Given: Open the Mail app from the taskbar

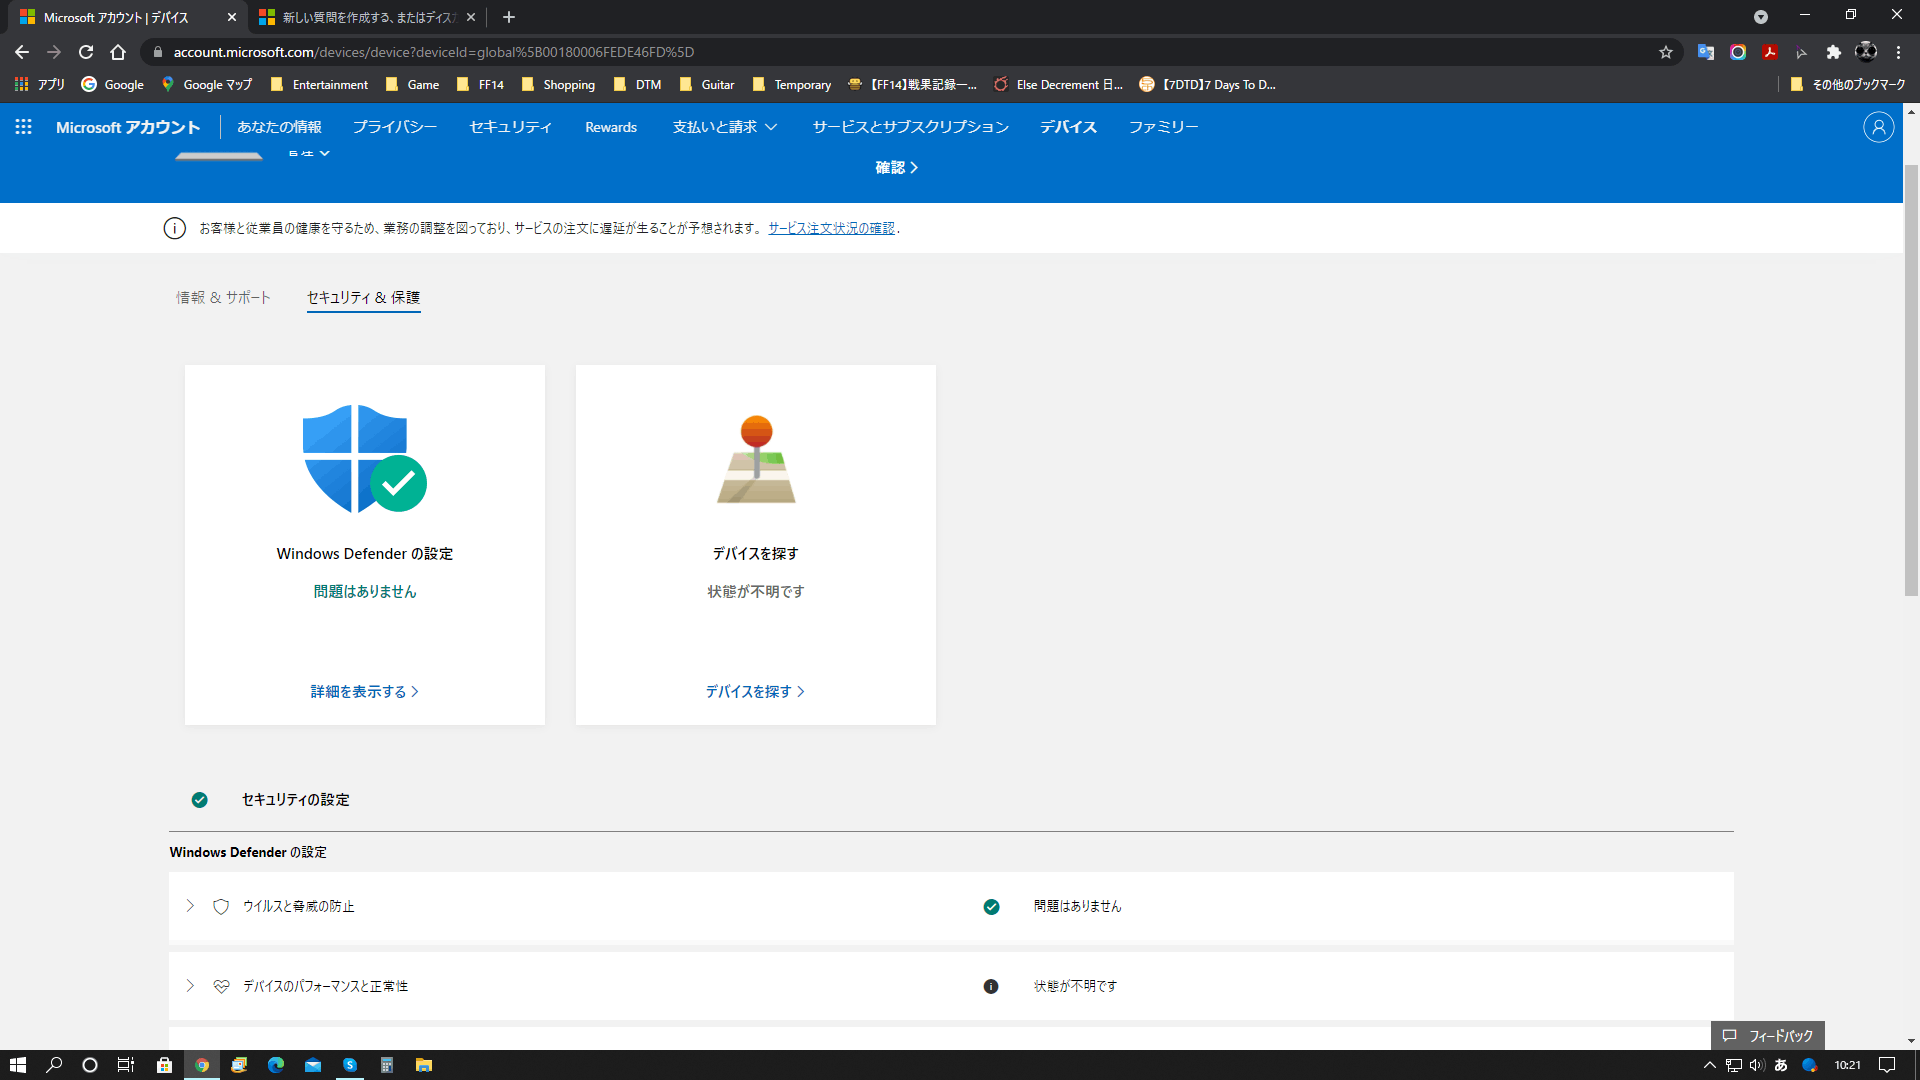Looking at the screenshot, I should point(313,1065).
